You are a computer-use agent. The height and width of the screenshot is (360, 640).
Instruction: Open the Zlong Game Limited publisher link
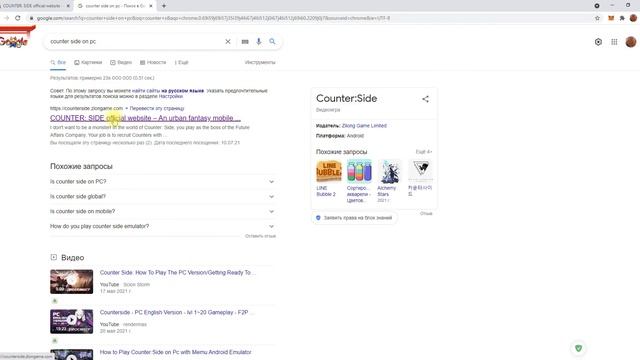(364, 126)
